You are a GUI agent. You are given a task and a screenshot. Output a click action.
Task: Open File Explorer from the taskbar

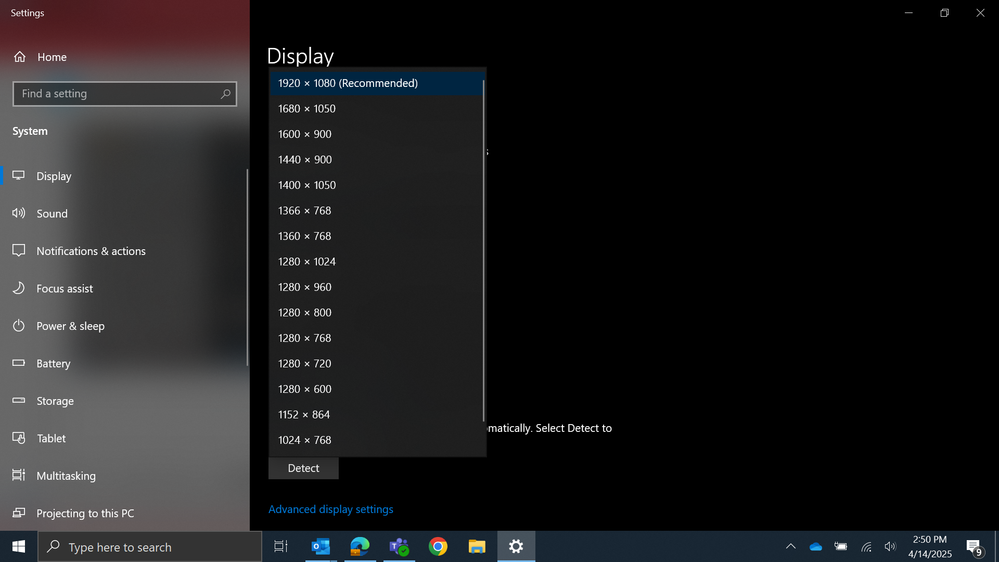477,547
